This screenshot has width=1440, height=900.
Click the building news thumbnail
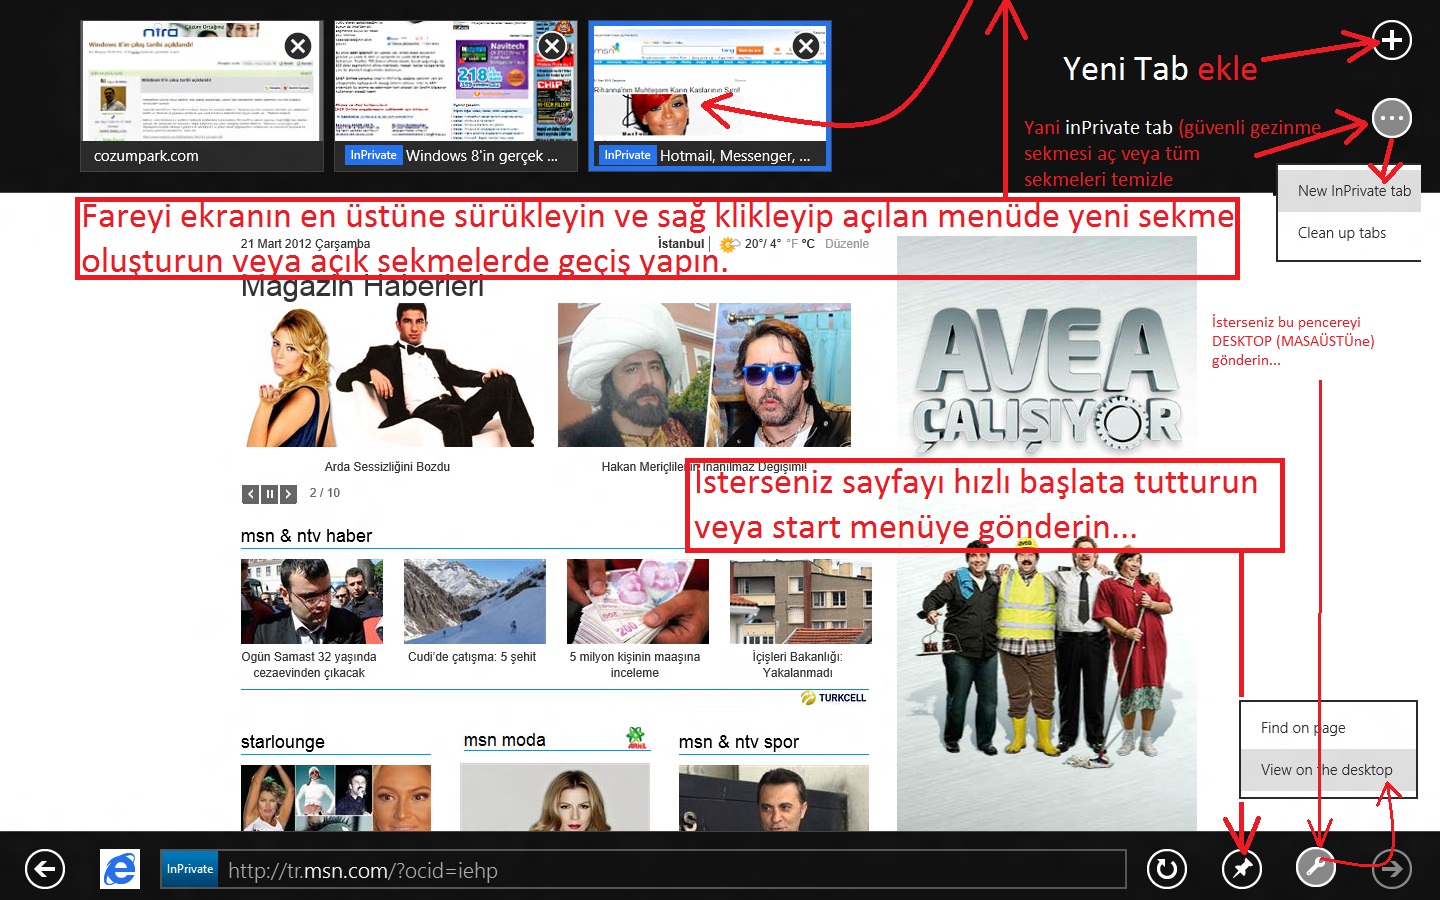coord(801,601)
